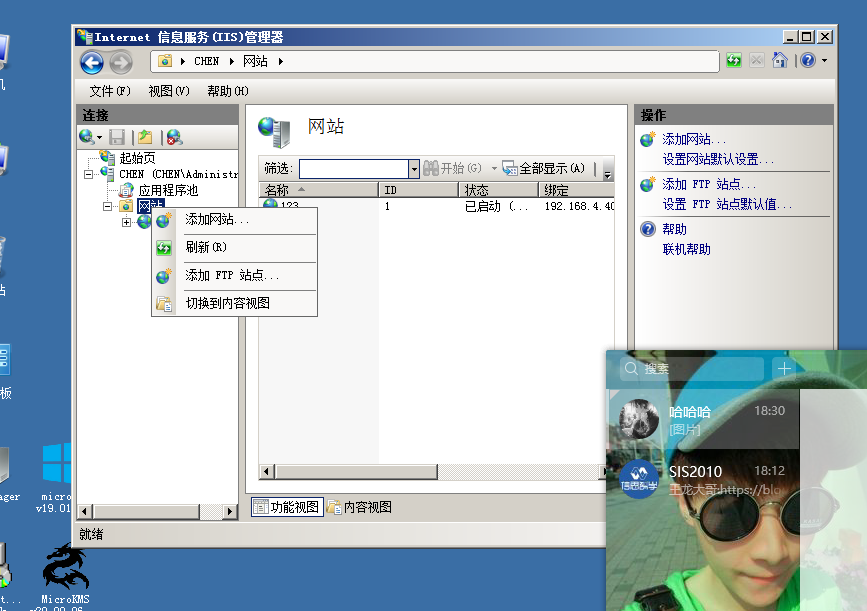
Task: Open the dropdown arrow next to the connect globe icon
Action: point(100,137)
